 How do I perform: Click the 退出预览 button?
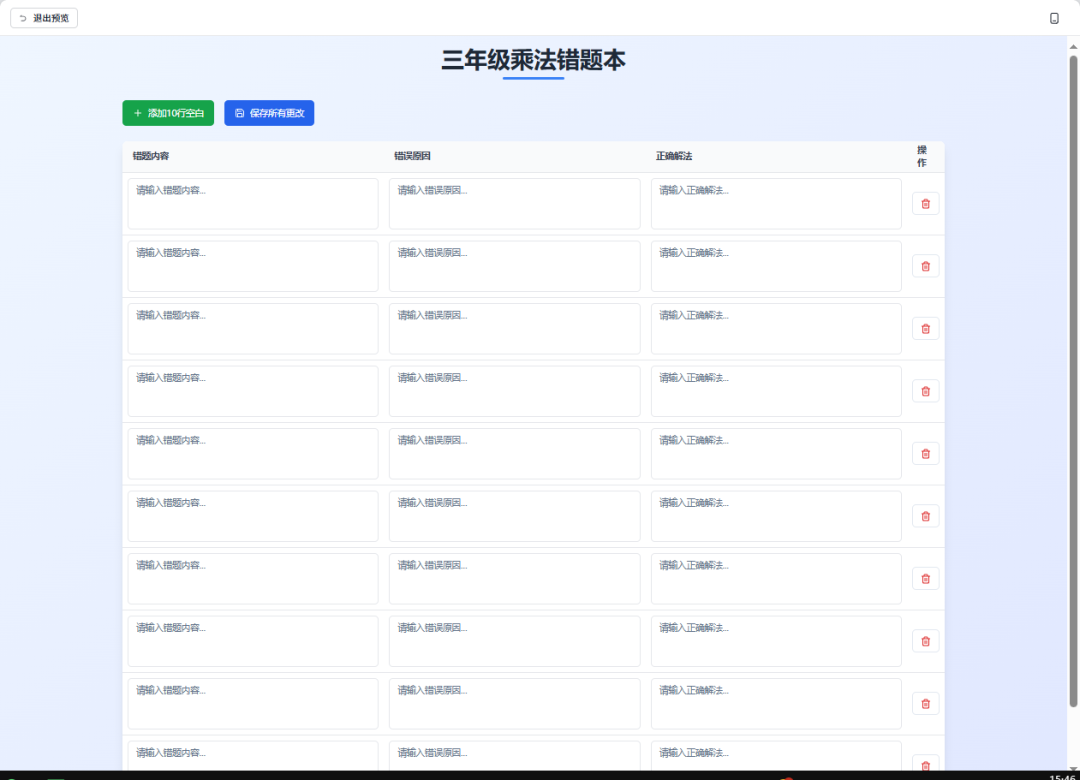(x=43, y=17)
